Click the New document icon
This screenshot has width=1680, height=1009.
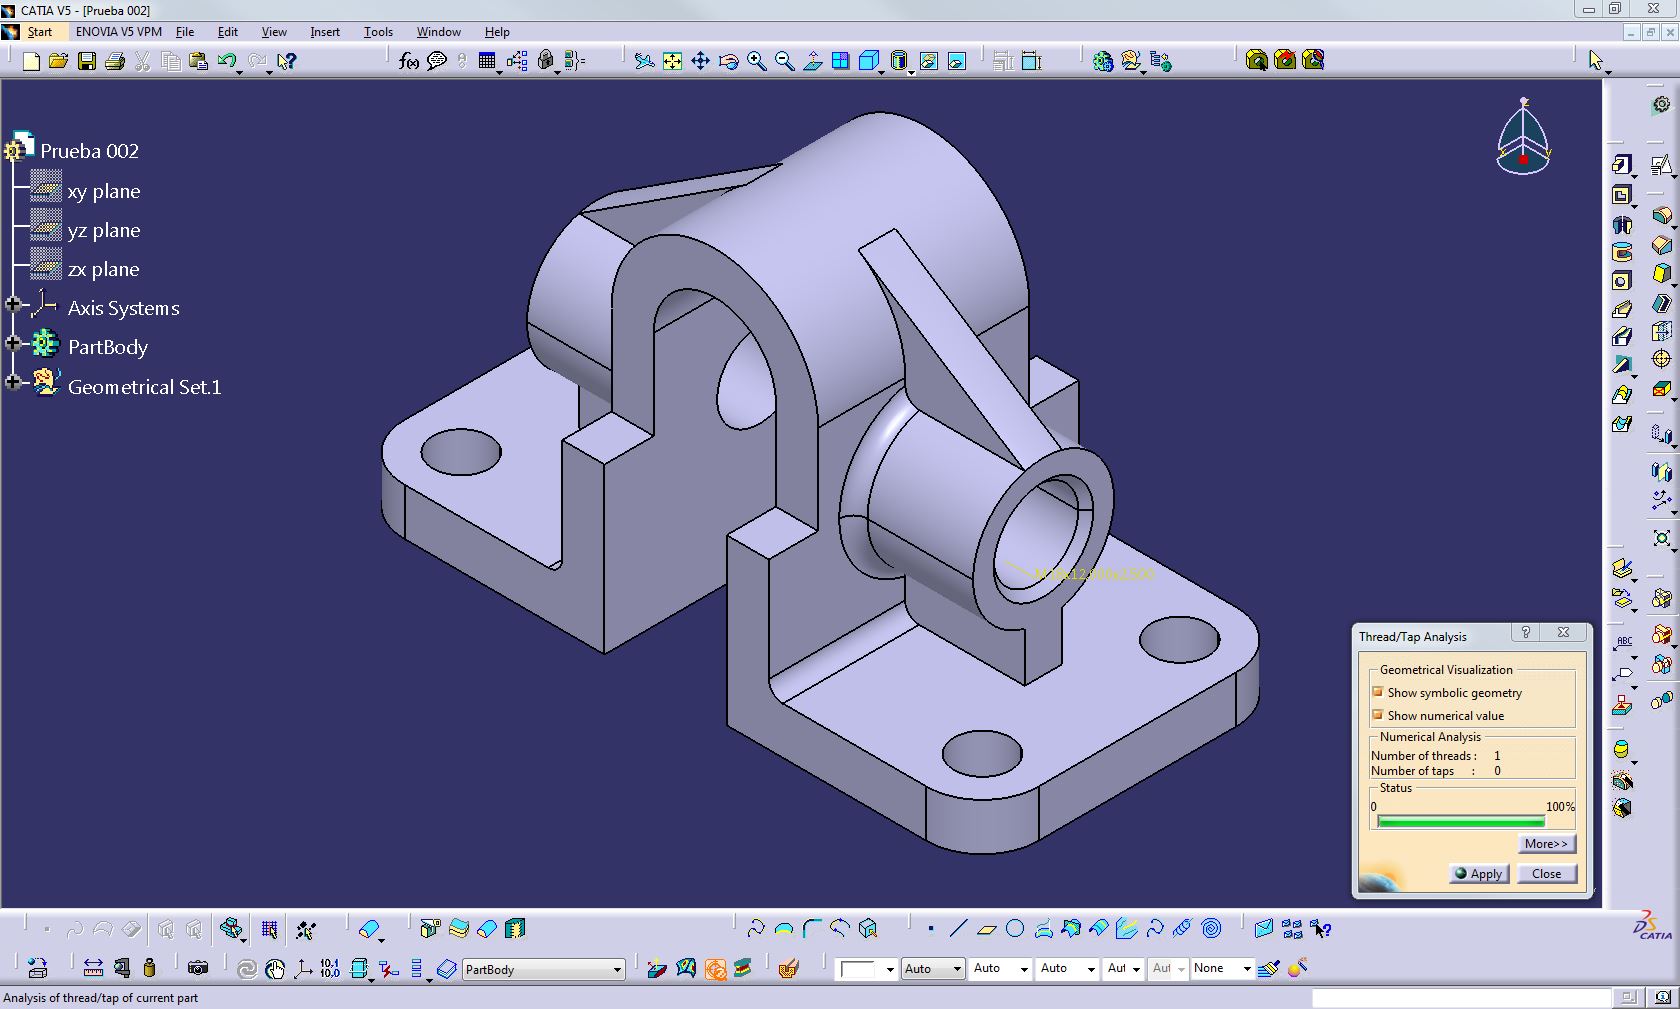click(31, 61)
